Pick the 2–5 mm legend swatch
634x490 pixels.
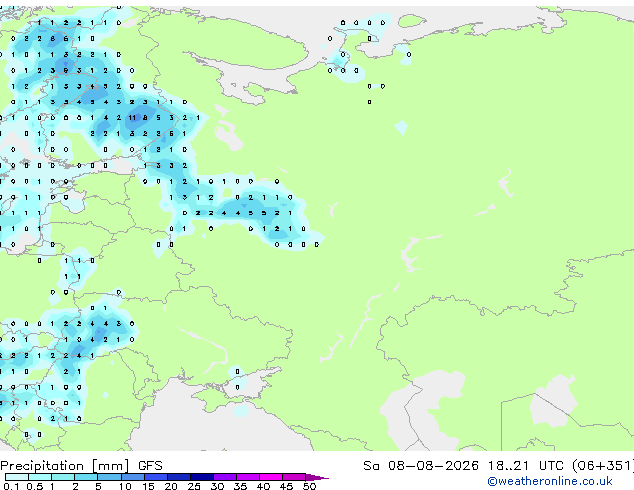point(86,477)
